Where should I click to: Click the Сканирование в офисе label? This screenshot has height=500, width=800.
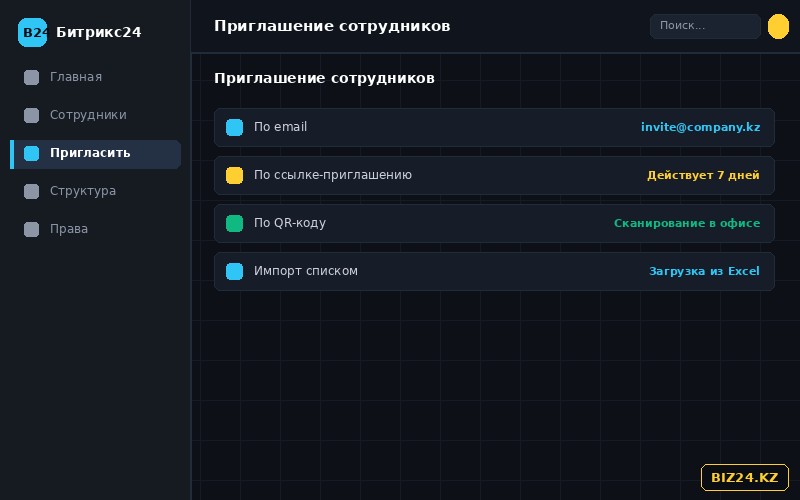(687, 223)
